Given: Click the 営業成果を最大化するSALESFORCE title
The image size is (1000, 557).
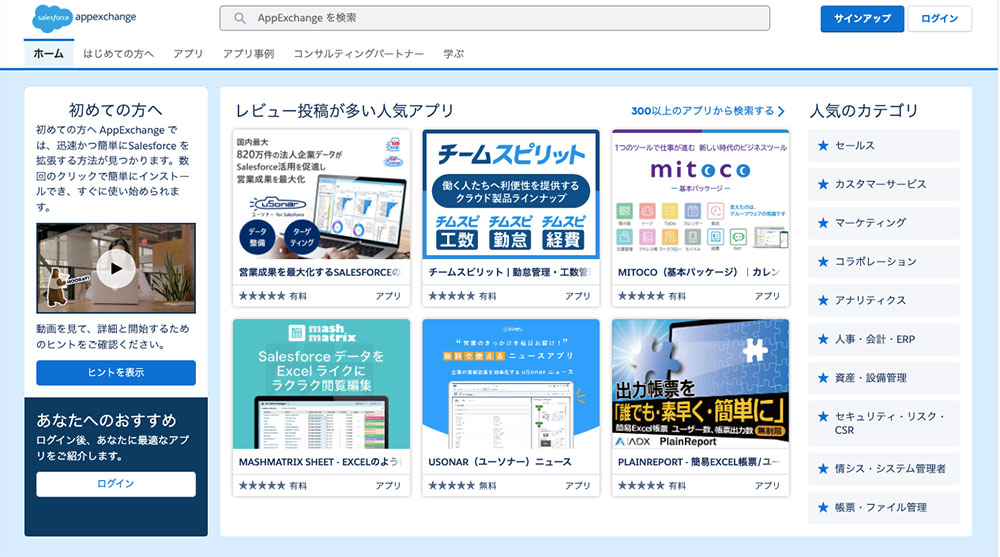Looking at the screenshot, I should click(320, 272).
